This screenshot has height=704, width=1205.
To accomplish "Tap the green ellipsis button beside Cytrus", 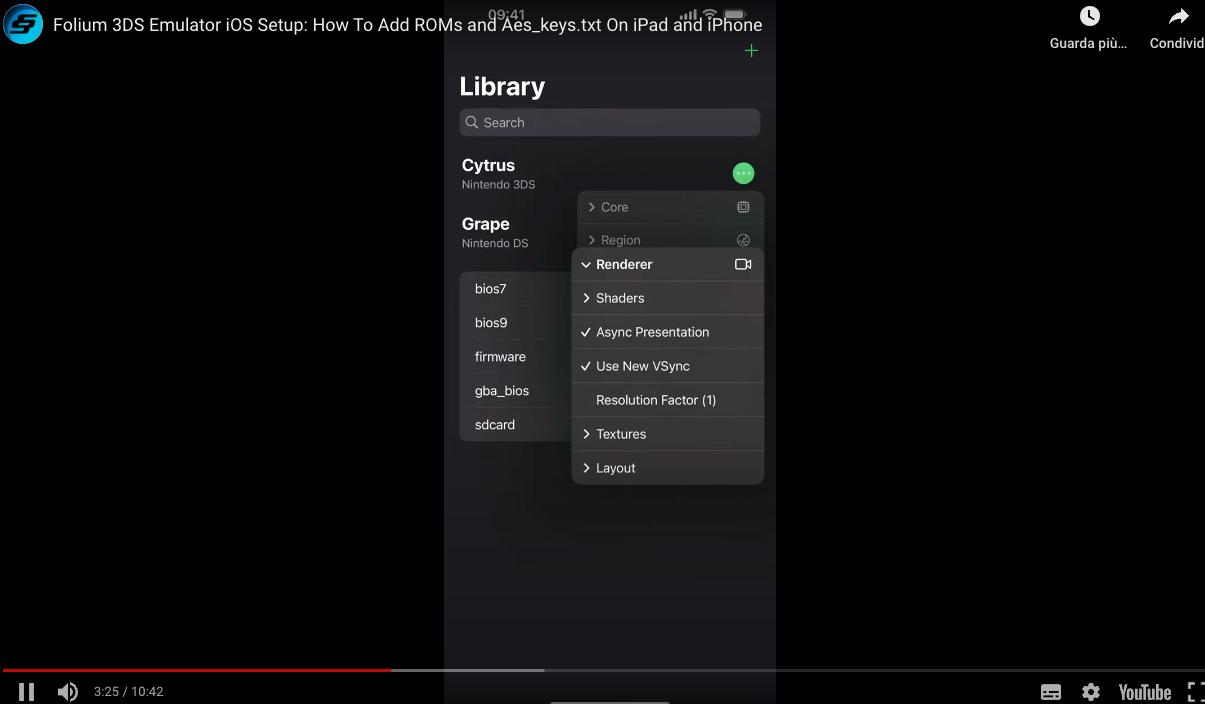I will pyautogui.click(x=743, y=173).
